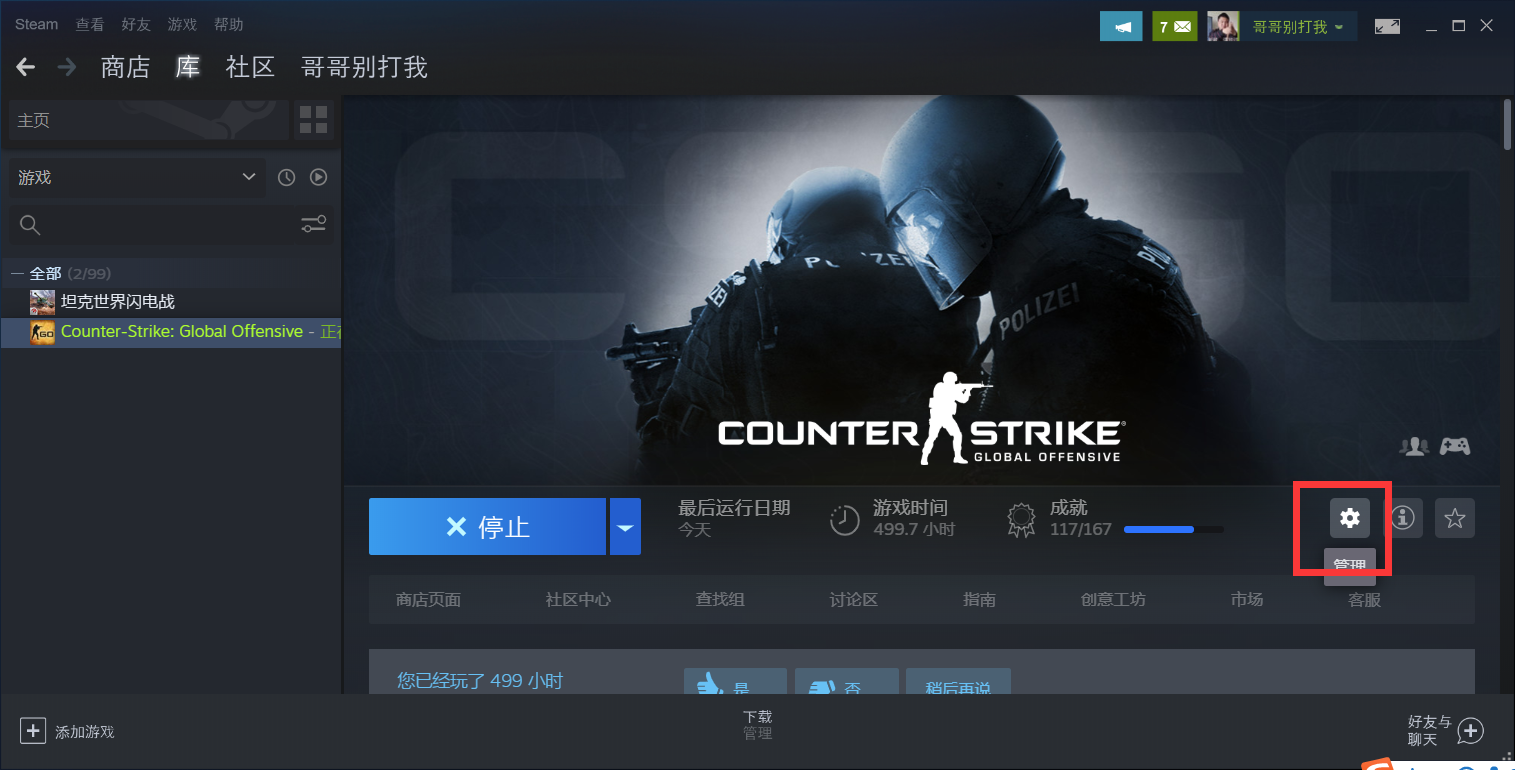Open the 指南 link
Viewport: 1515px width, 770px height.
979,600
